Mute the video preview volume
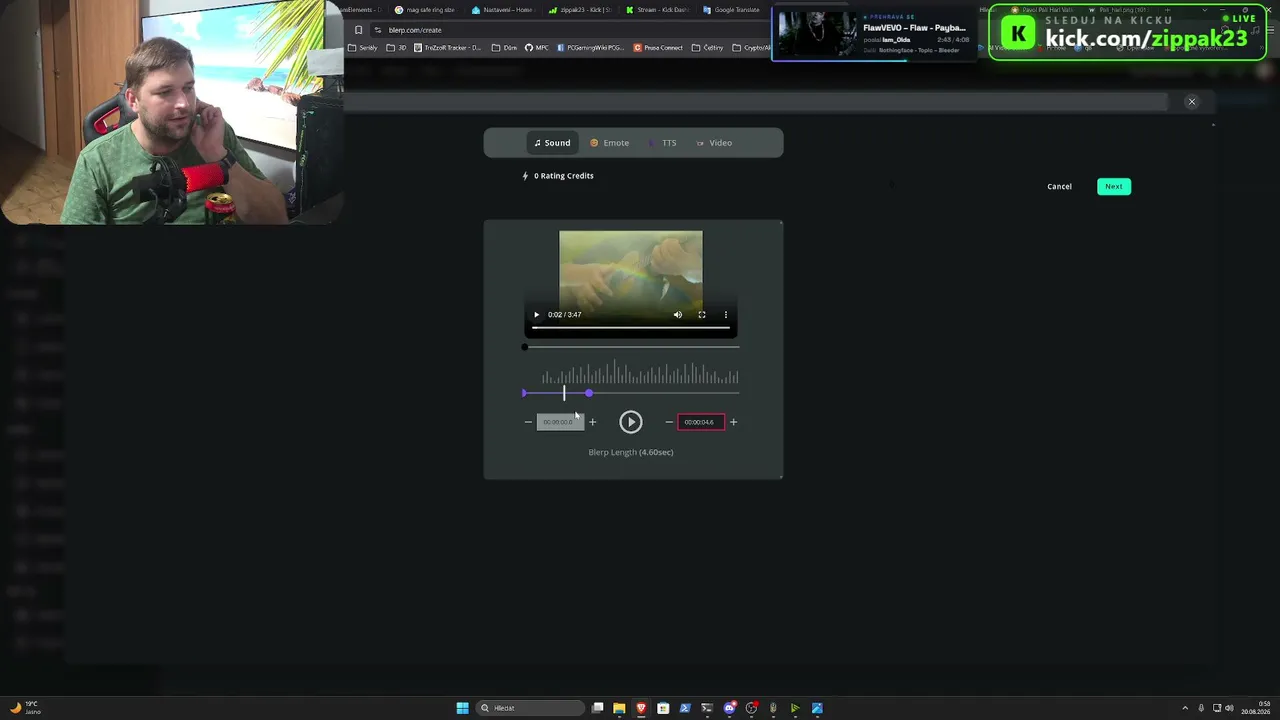Viewport: 1280px width, 720px height. [x=678, y=315]
